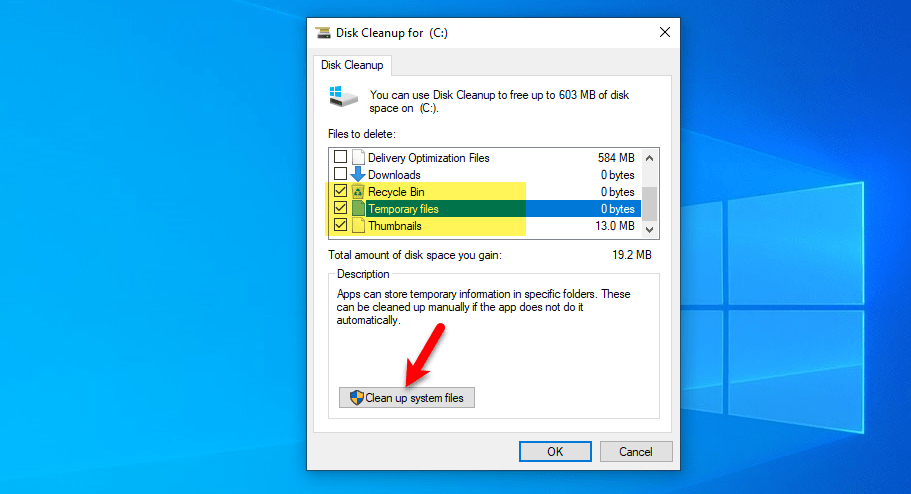Confirm cleanup with the OK button
The width and height of the screenshot is (911, 494).
coord(555,452)
